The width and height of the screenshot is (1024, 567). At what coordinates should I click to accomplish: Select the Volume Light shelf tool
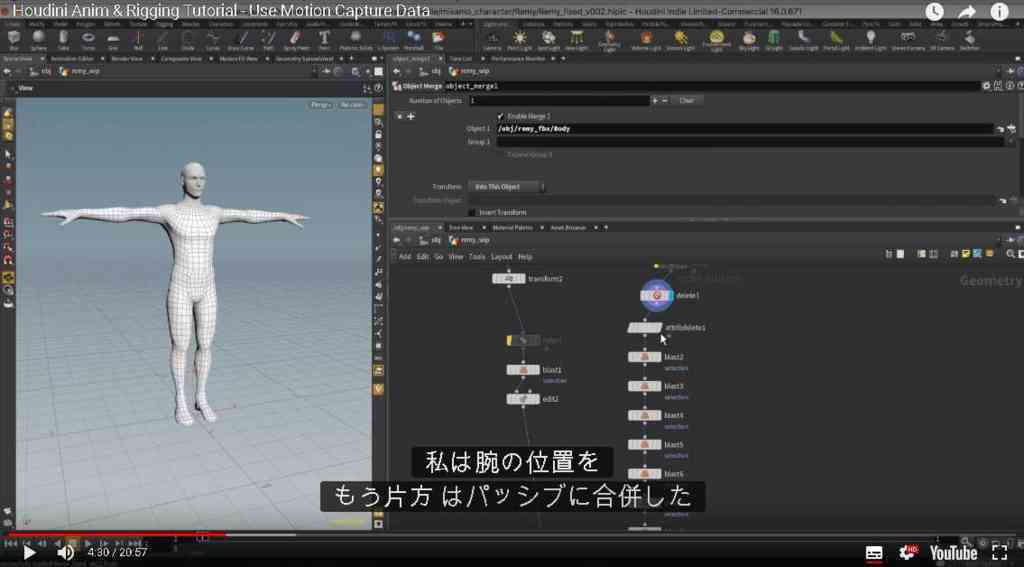coord(646,40)
